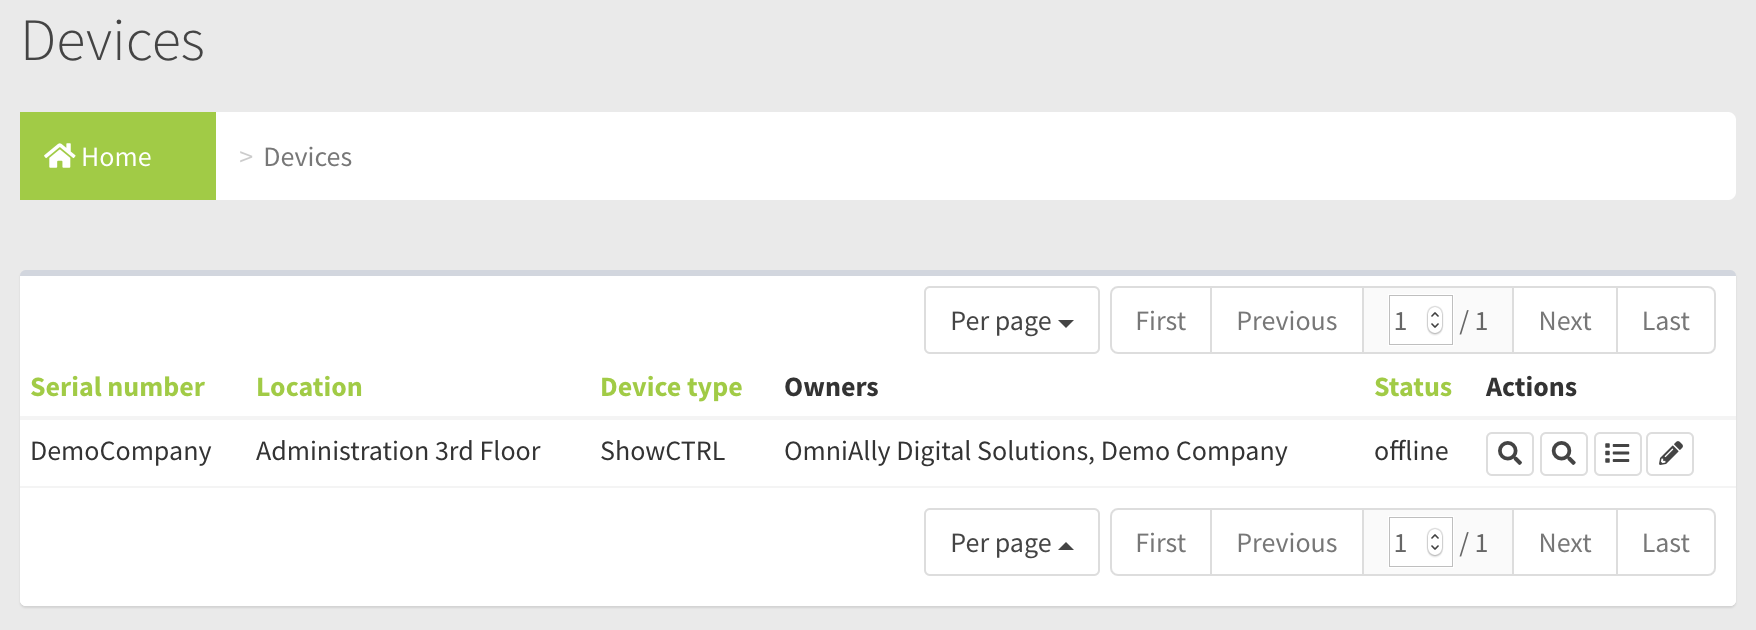Click the second magnifier icon in Actions
This screenshot has width=1756, height=630.
1564,454
